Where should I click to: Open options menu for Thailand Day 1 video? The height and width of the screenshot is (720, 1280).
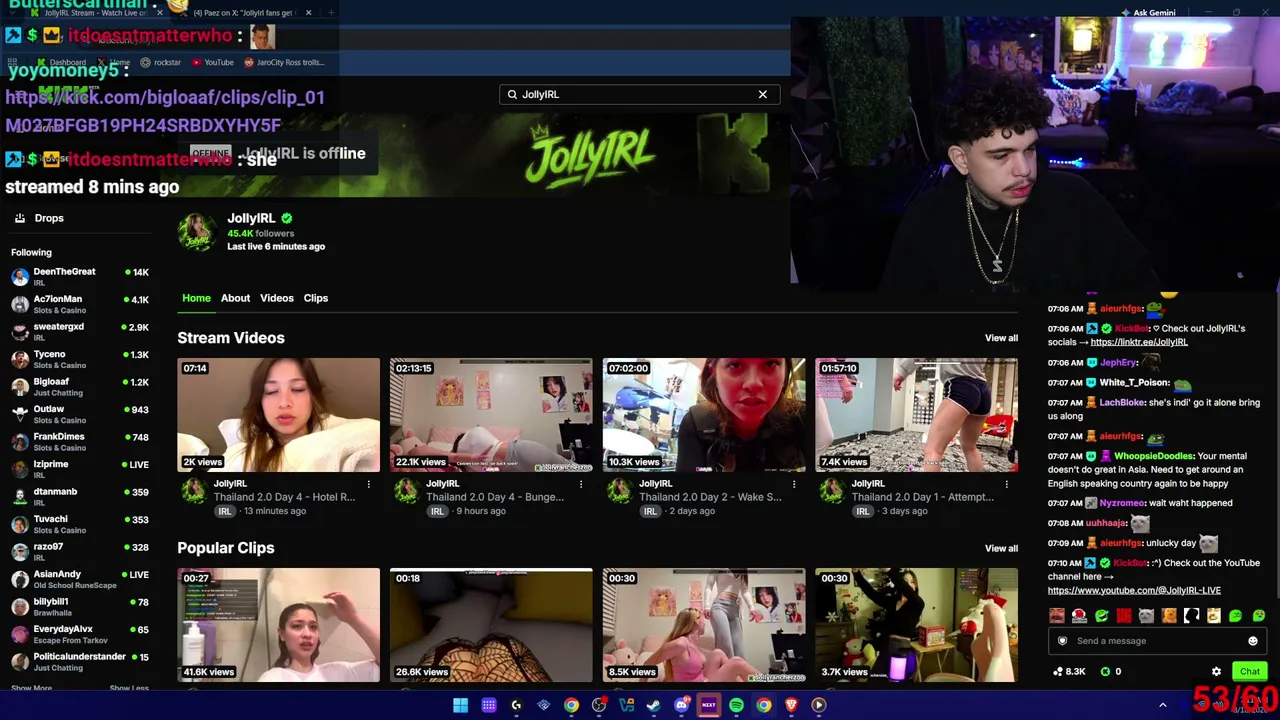tap(1006, 485)
